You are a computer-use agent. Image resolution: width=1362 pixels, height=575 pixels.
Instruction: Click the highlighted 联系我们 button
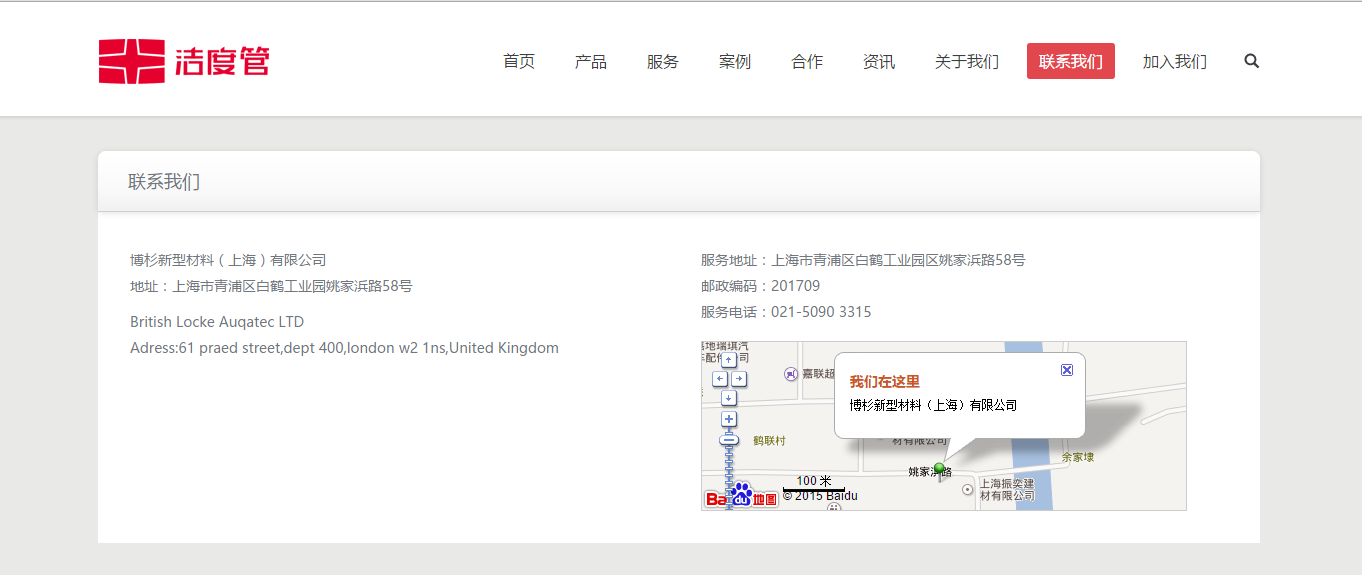pyautogui.click(x=1071, y=62)
